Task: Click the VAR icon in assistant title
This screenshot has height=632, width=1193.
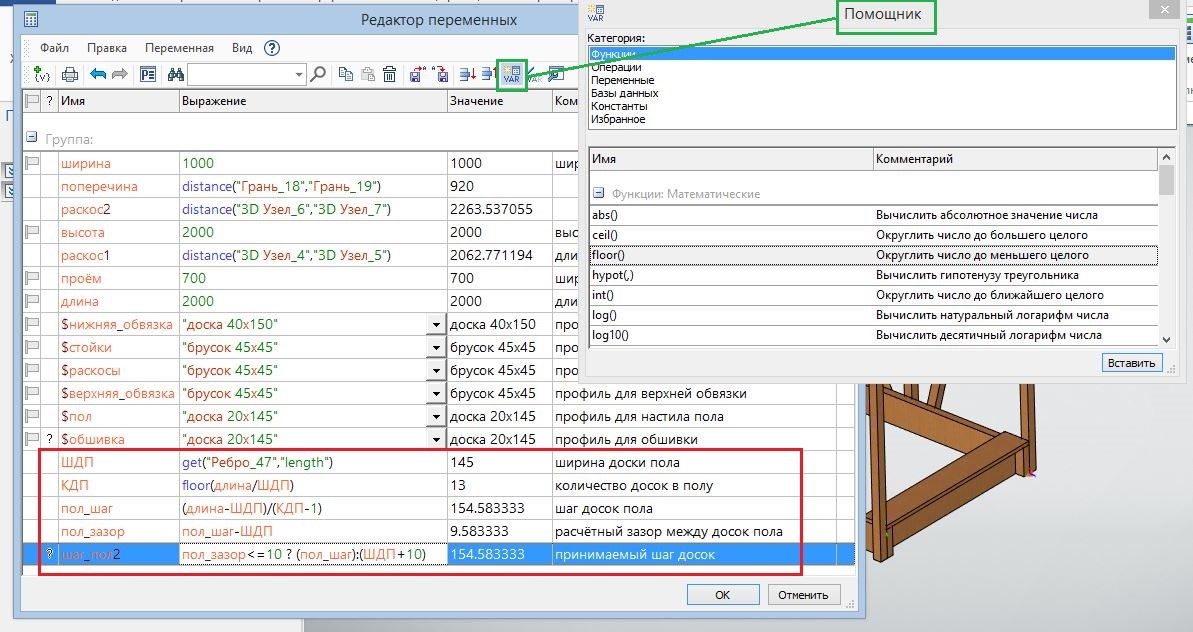Action: coord(596,13)
